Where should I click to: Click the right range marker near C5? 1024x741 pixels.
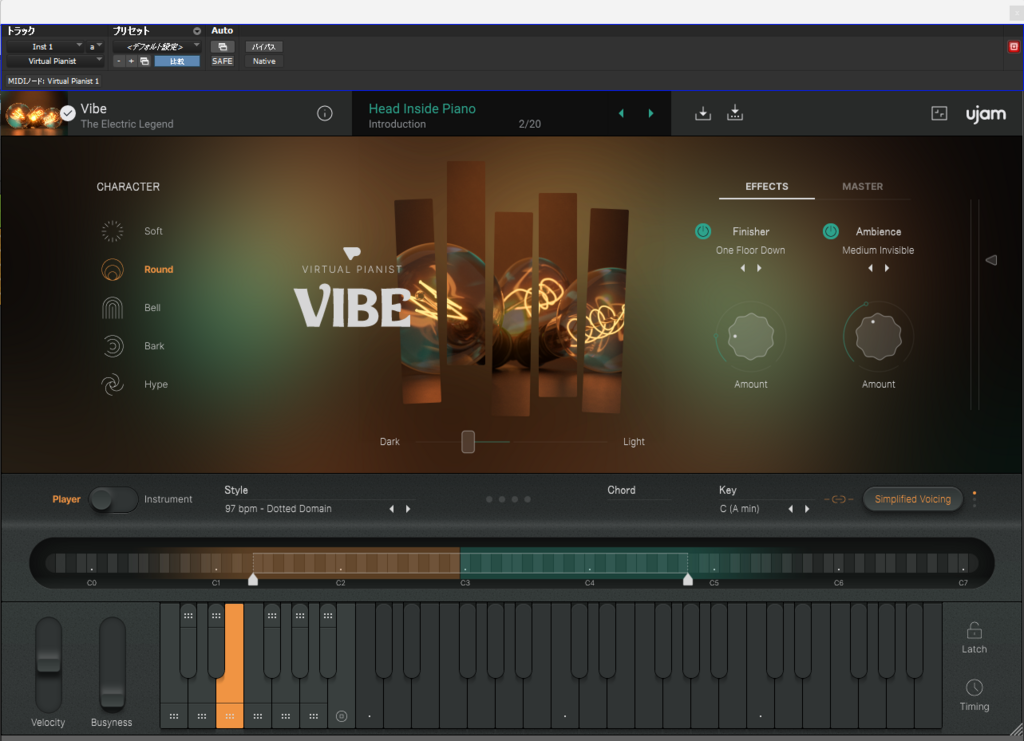(688, 579)
